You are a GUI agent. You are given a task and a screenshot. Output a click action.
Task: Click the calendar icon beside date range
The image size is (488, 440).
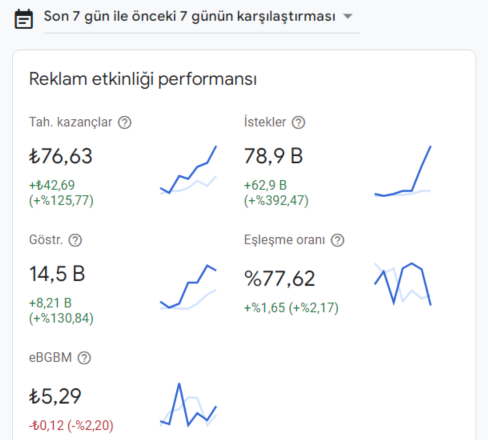(x=24, y=19)
